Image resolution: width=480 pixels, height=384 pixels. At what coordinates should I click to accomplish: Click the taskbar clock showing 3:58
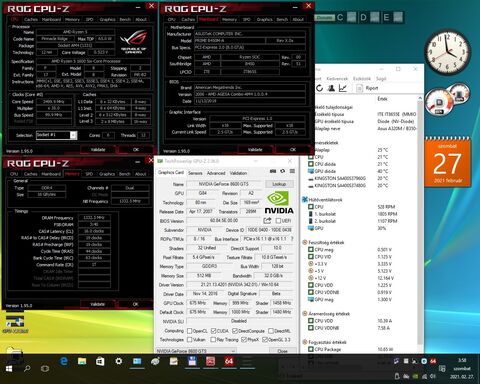point(462,360)
